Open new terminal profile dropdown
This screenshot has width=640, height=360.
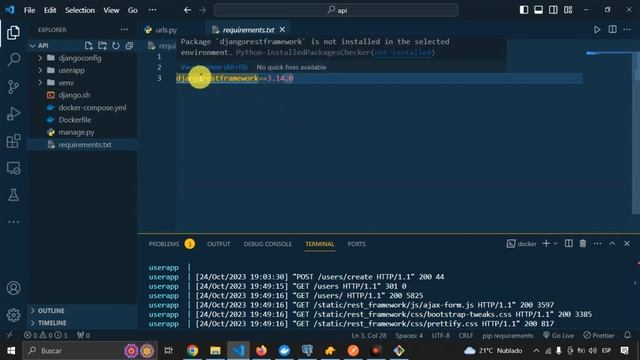[556, 244]
